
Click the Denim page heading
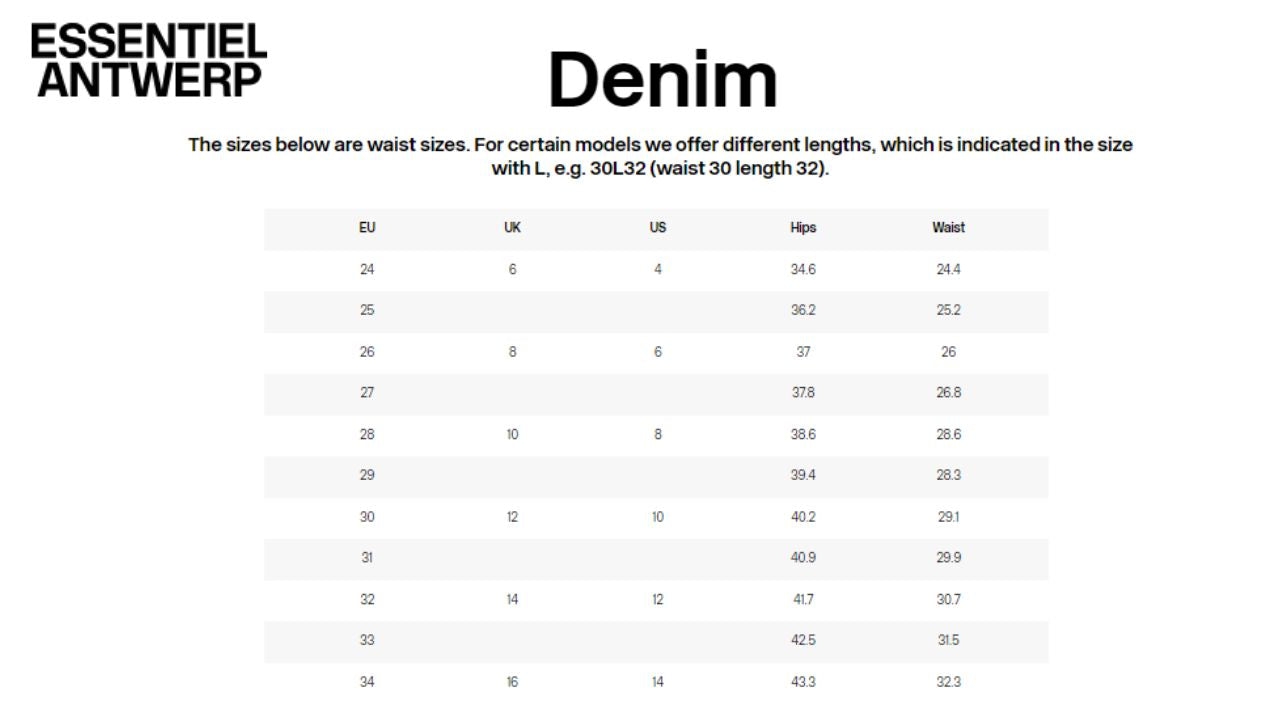(662, 80)
